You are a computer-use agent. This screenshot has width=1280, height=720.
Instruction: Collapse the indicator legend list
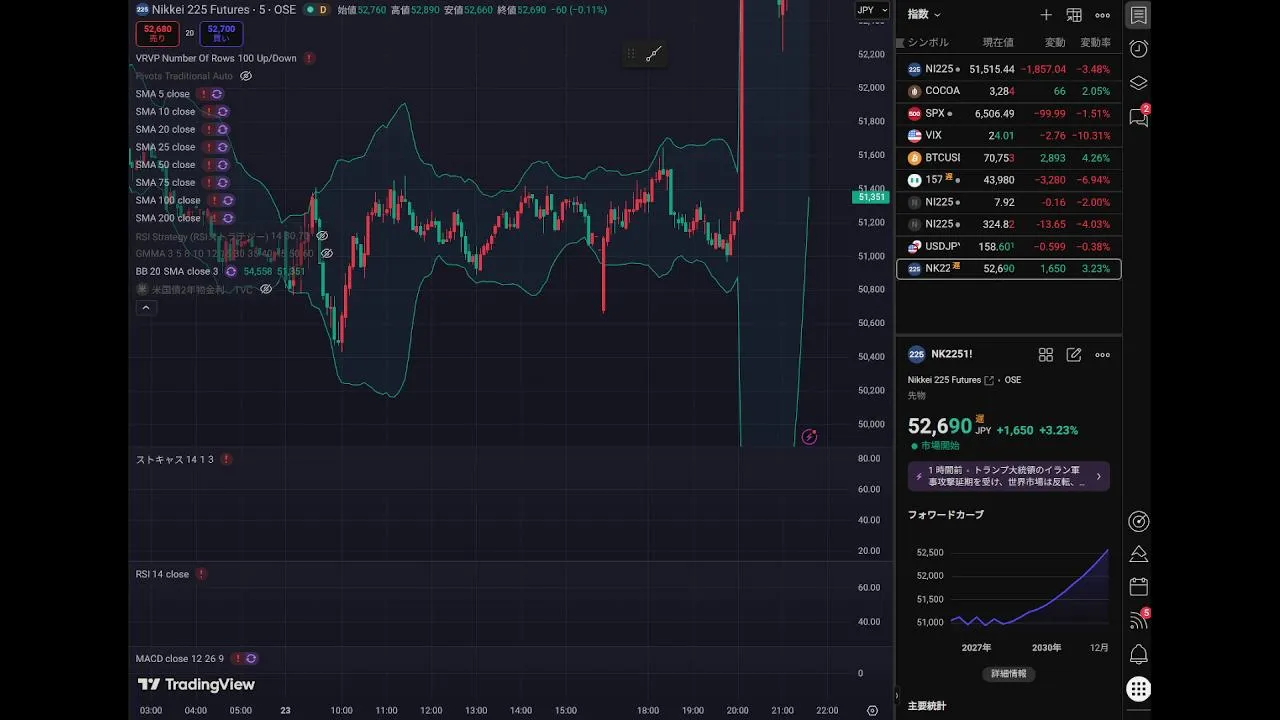pos(146,308)
